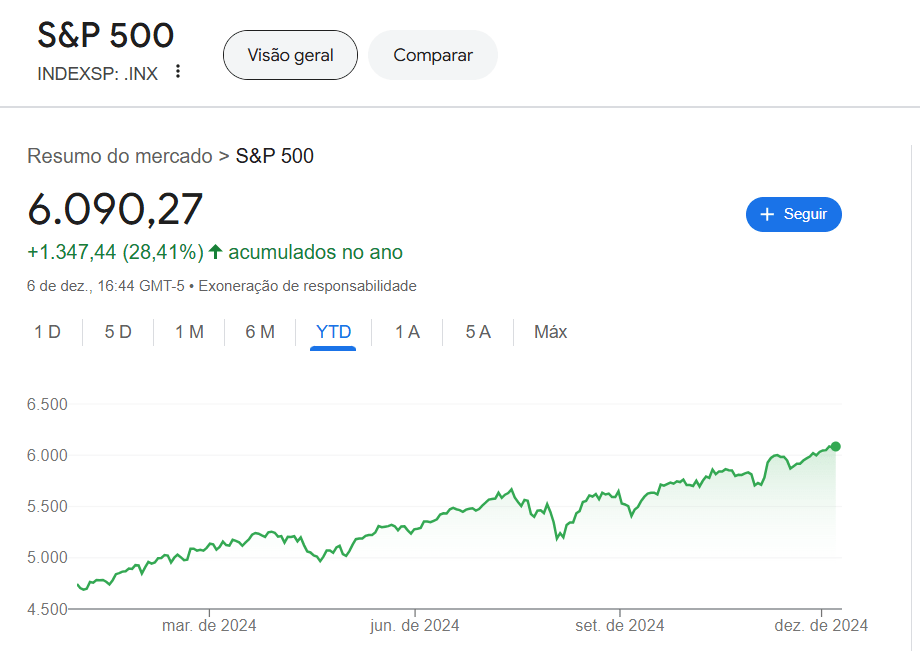Open the Comparar view
This screenshot has height=651, width=920.
(433, 55)
